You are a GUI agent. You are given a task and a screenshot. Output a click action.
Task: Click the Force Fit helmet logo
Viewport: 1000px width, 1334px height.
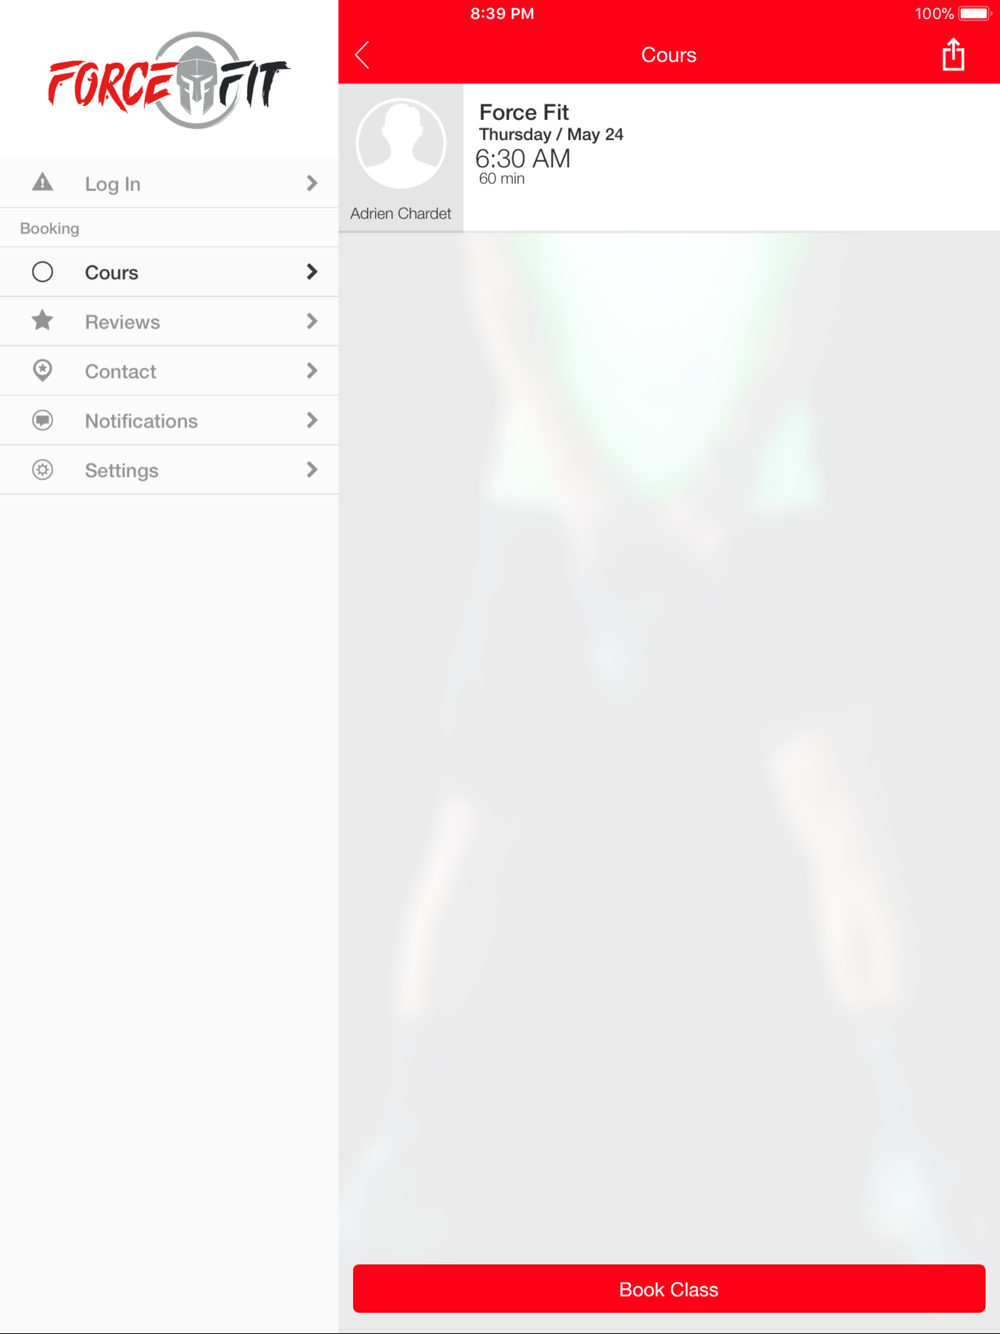pyautogui.click(x=169, y=80)
